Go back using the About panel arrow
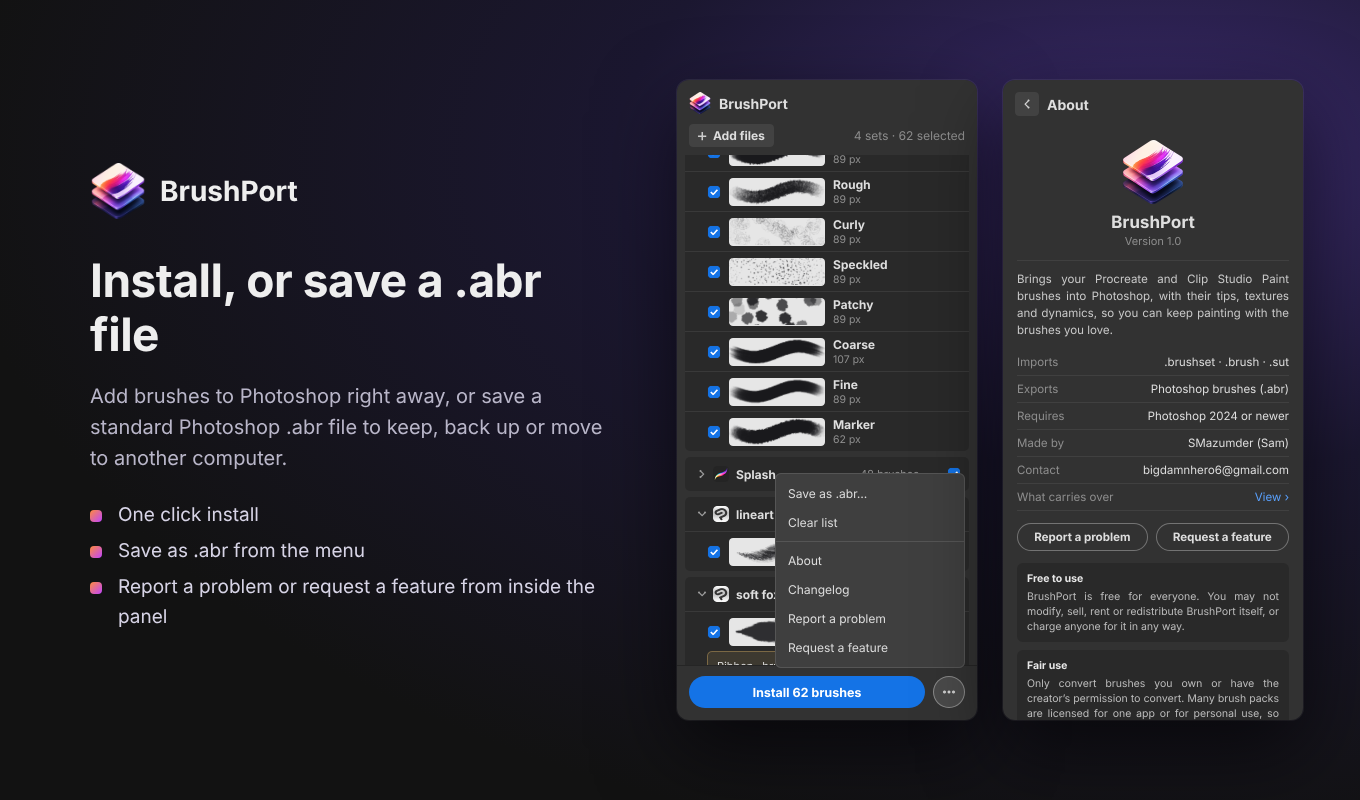1360x800 pixels. point(1027,104)
